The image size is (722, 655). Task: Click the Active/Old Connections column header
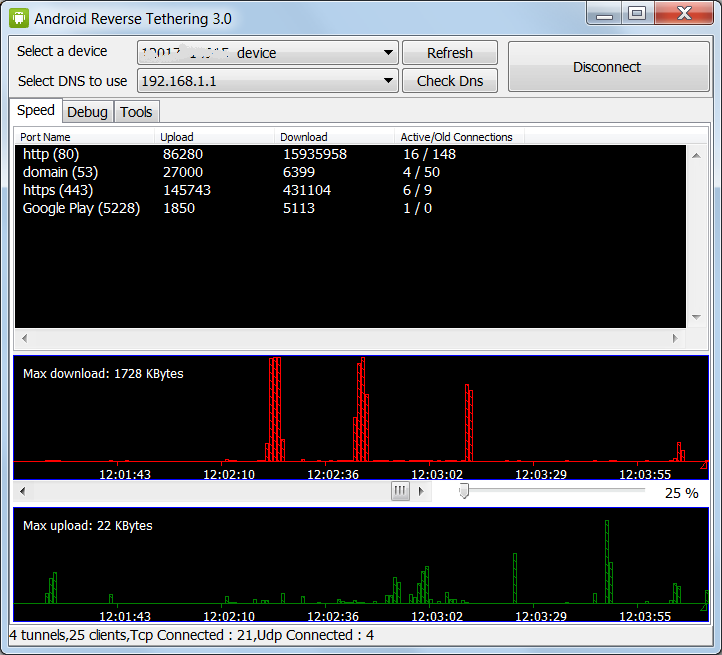(x=459, y=137)
